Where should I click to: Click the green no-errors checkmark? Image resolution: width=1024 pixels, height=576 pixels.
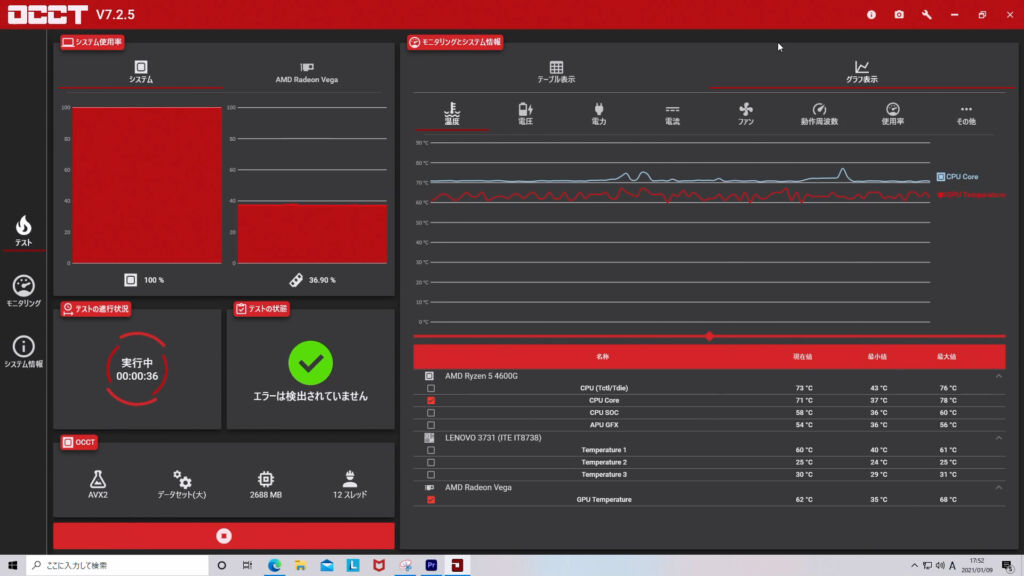click(x=310, y=363)
